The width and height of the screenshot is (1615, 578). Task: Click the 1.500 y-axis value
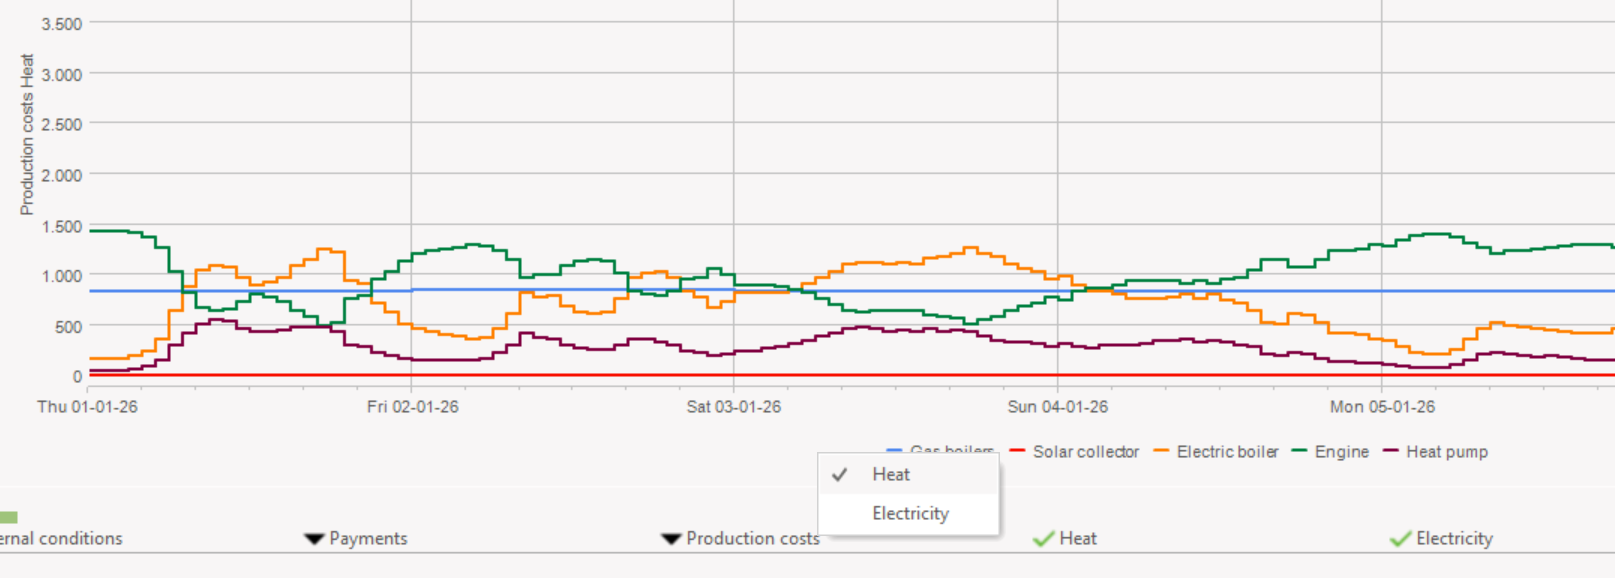pyautogui.click(x=62, y=227)
